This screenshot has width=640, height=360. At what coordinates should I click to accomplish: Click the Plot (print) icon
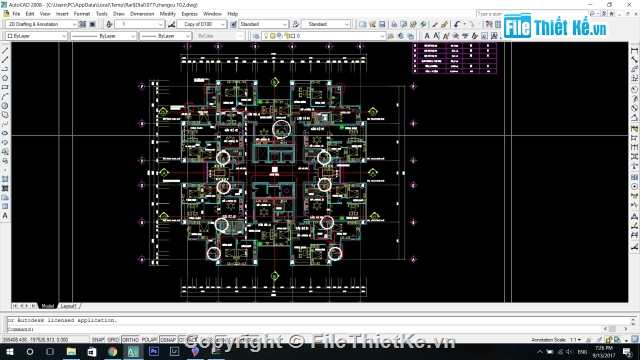tap(394, 24)
